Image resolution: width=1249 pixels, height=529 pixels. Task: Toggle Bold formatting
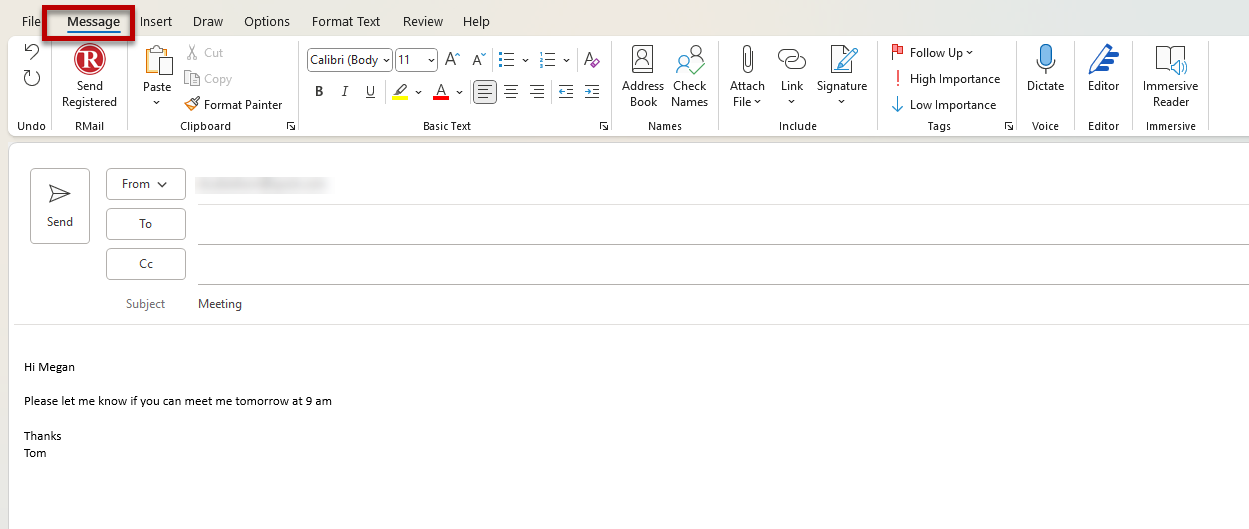point(319,92)
